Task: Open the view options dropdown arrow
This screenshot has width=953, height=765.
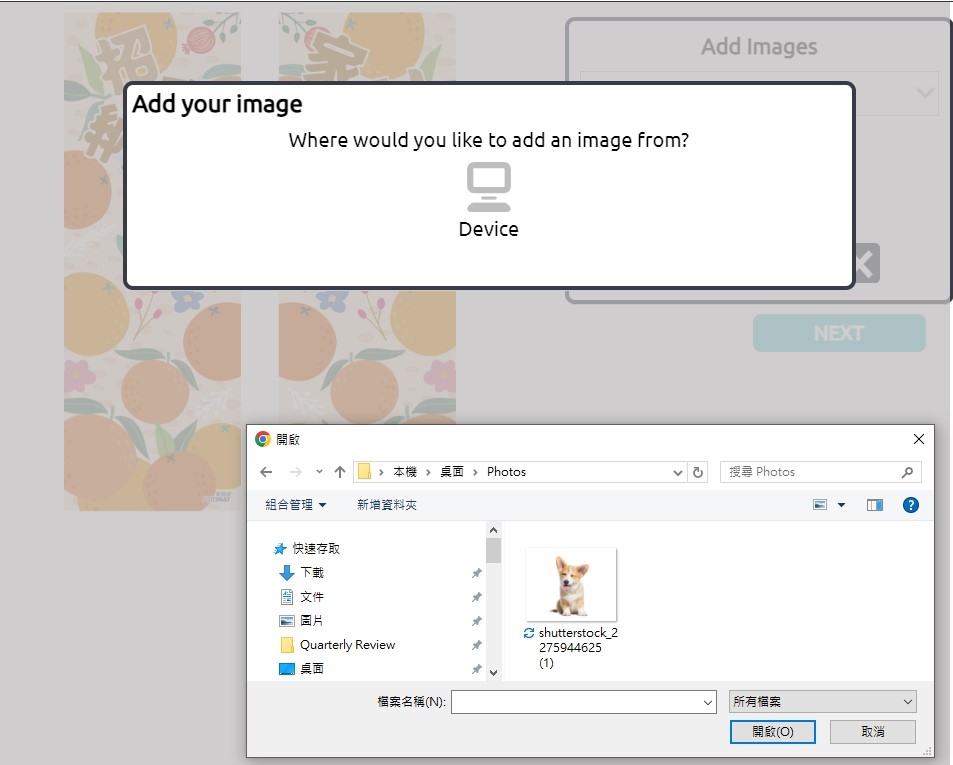Action: tap(841, 505)
